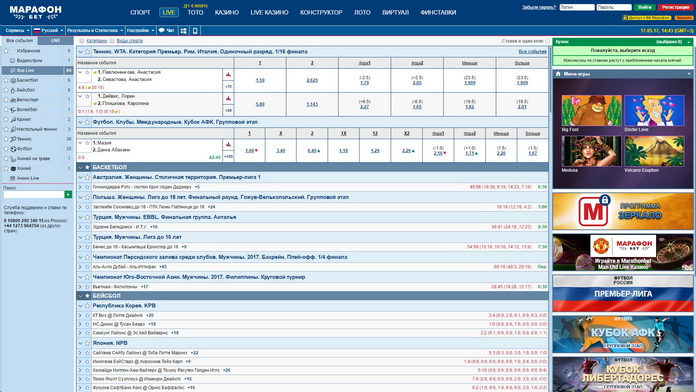Open Field hockey in the sidebar
Screen dimensions: 696x392
[37, 158]
